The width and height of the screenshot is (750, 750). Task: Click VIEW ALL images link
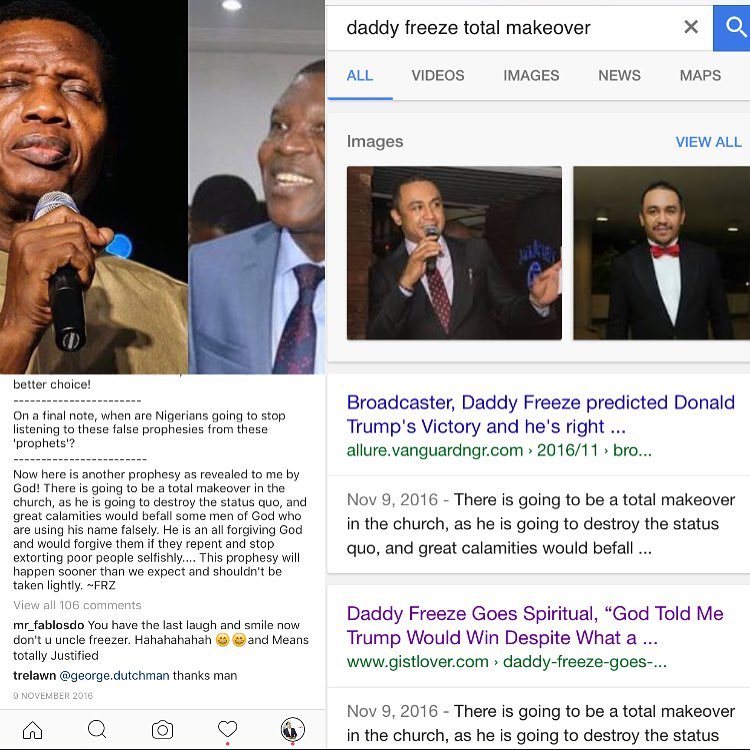(x=708, y=142)
